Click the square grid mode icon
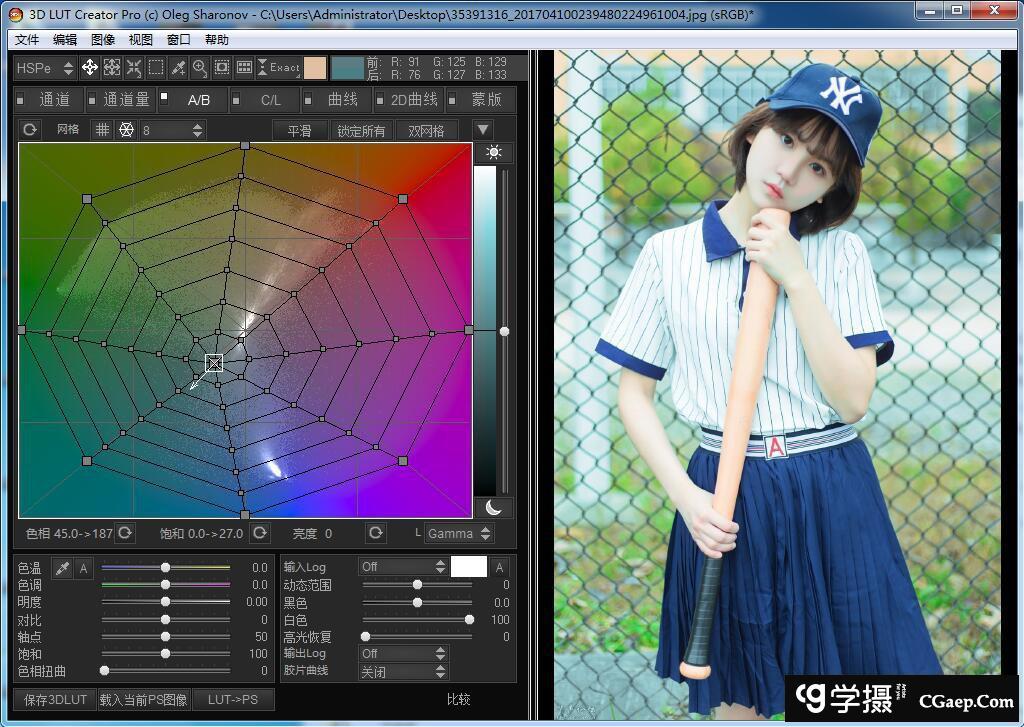Viewport: 1024px width, 727px height. click(x=101, y=129)
